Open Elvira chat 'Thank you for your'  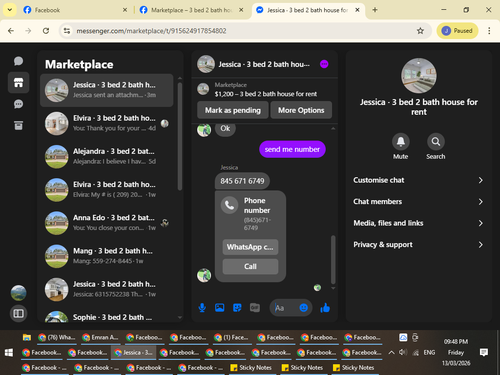(107, 123)
